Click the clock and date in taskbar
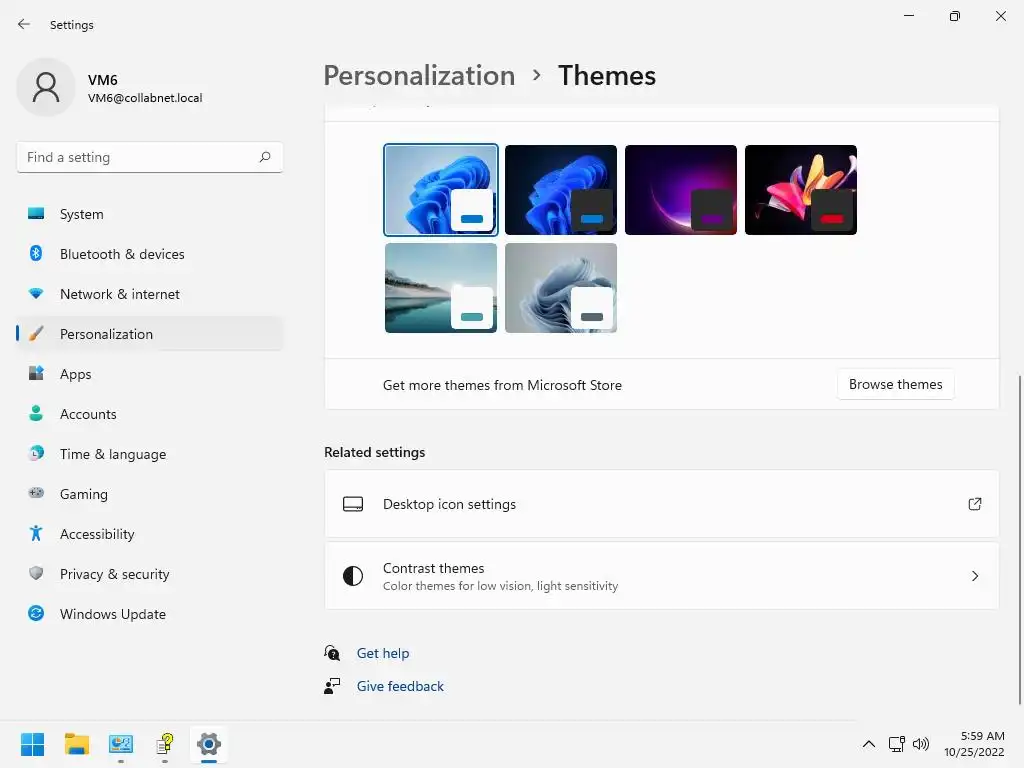 click(974, 744)
